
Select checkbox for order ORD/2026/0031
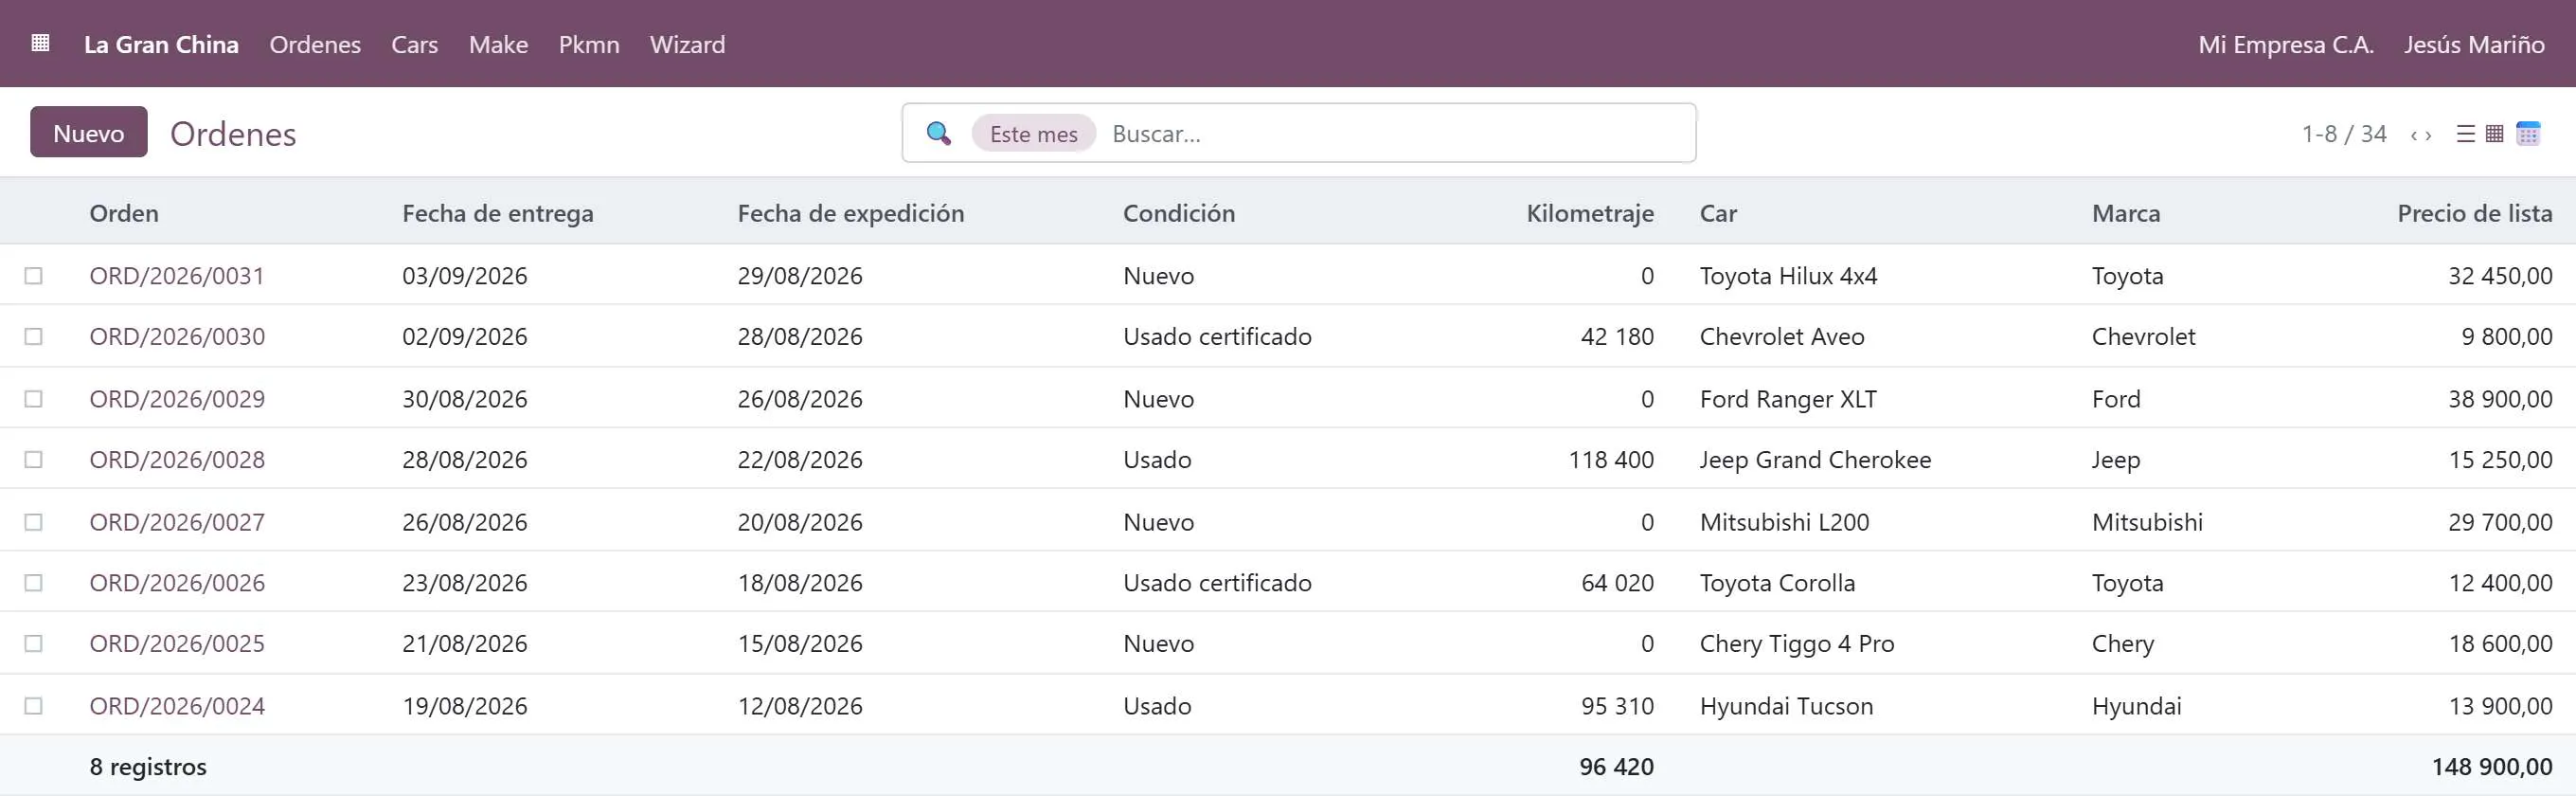click(x=34, y=275)
